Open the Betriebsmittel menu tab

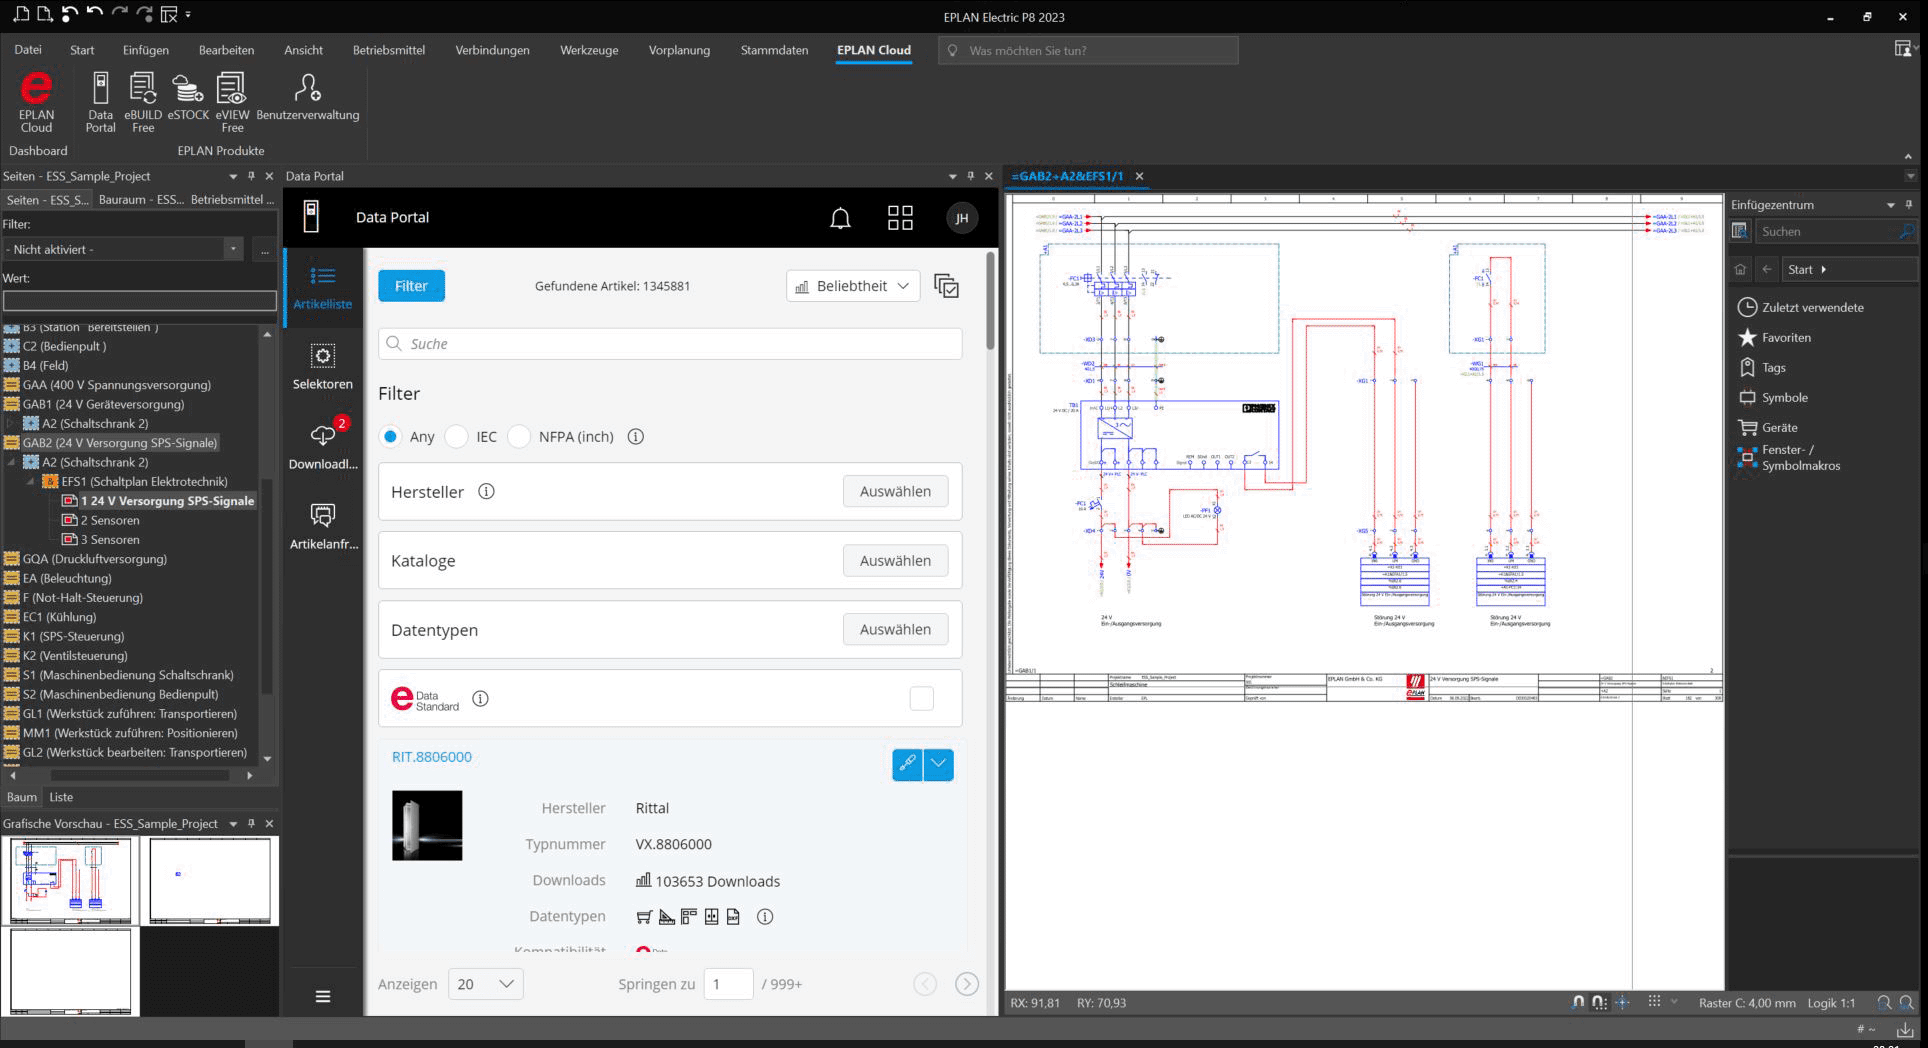(388, 50)
